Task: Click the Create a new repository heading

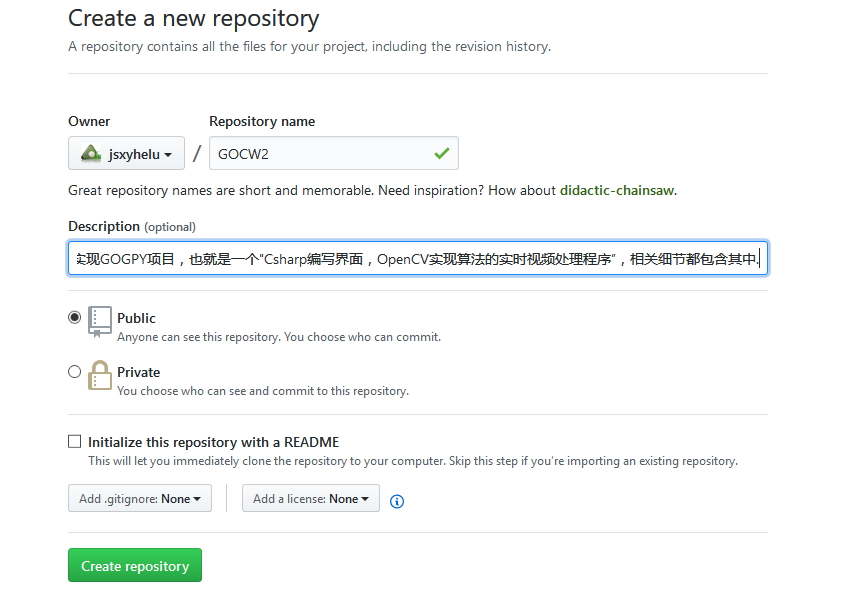Action: (194, 18)
